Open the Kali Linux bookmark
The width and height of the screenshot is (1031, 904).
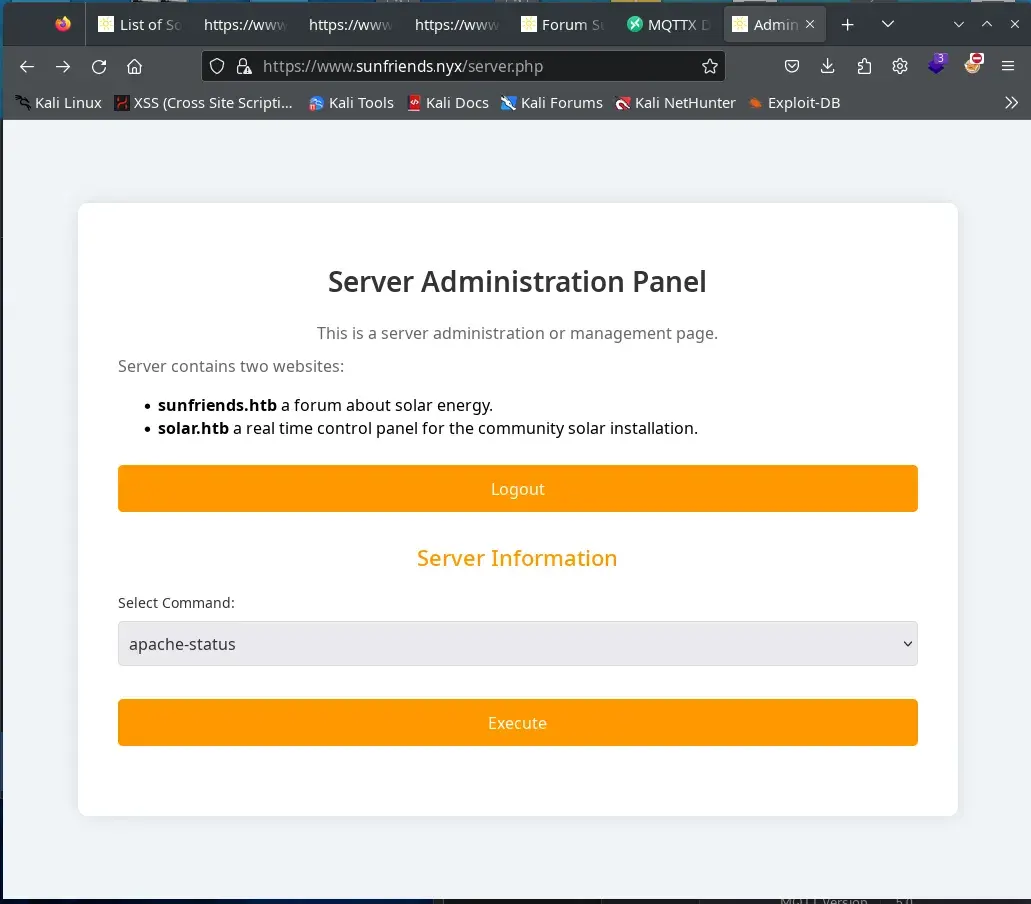[59, 103]
